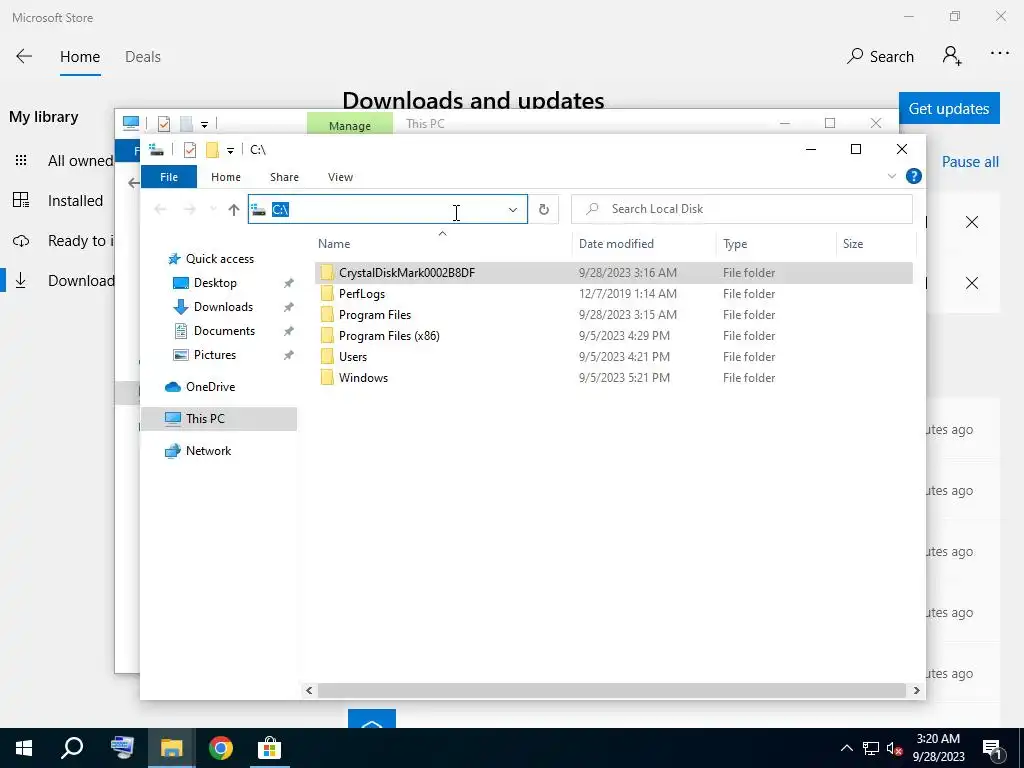Click the Store account sign-in icon
Viewport: 1024px width, 768px height.
tap(952, 56)
